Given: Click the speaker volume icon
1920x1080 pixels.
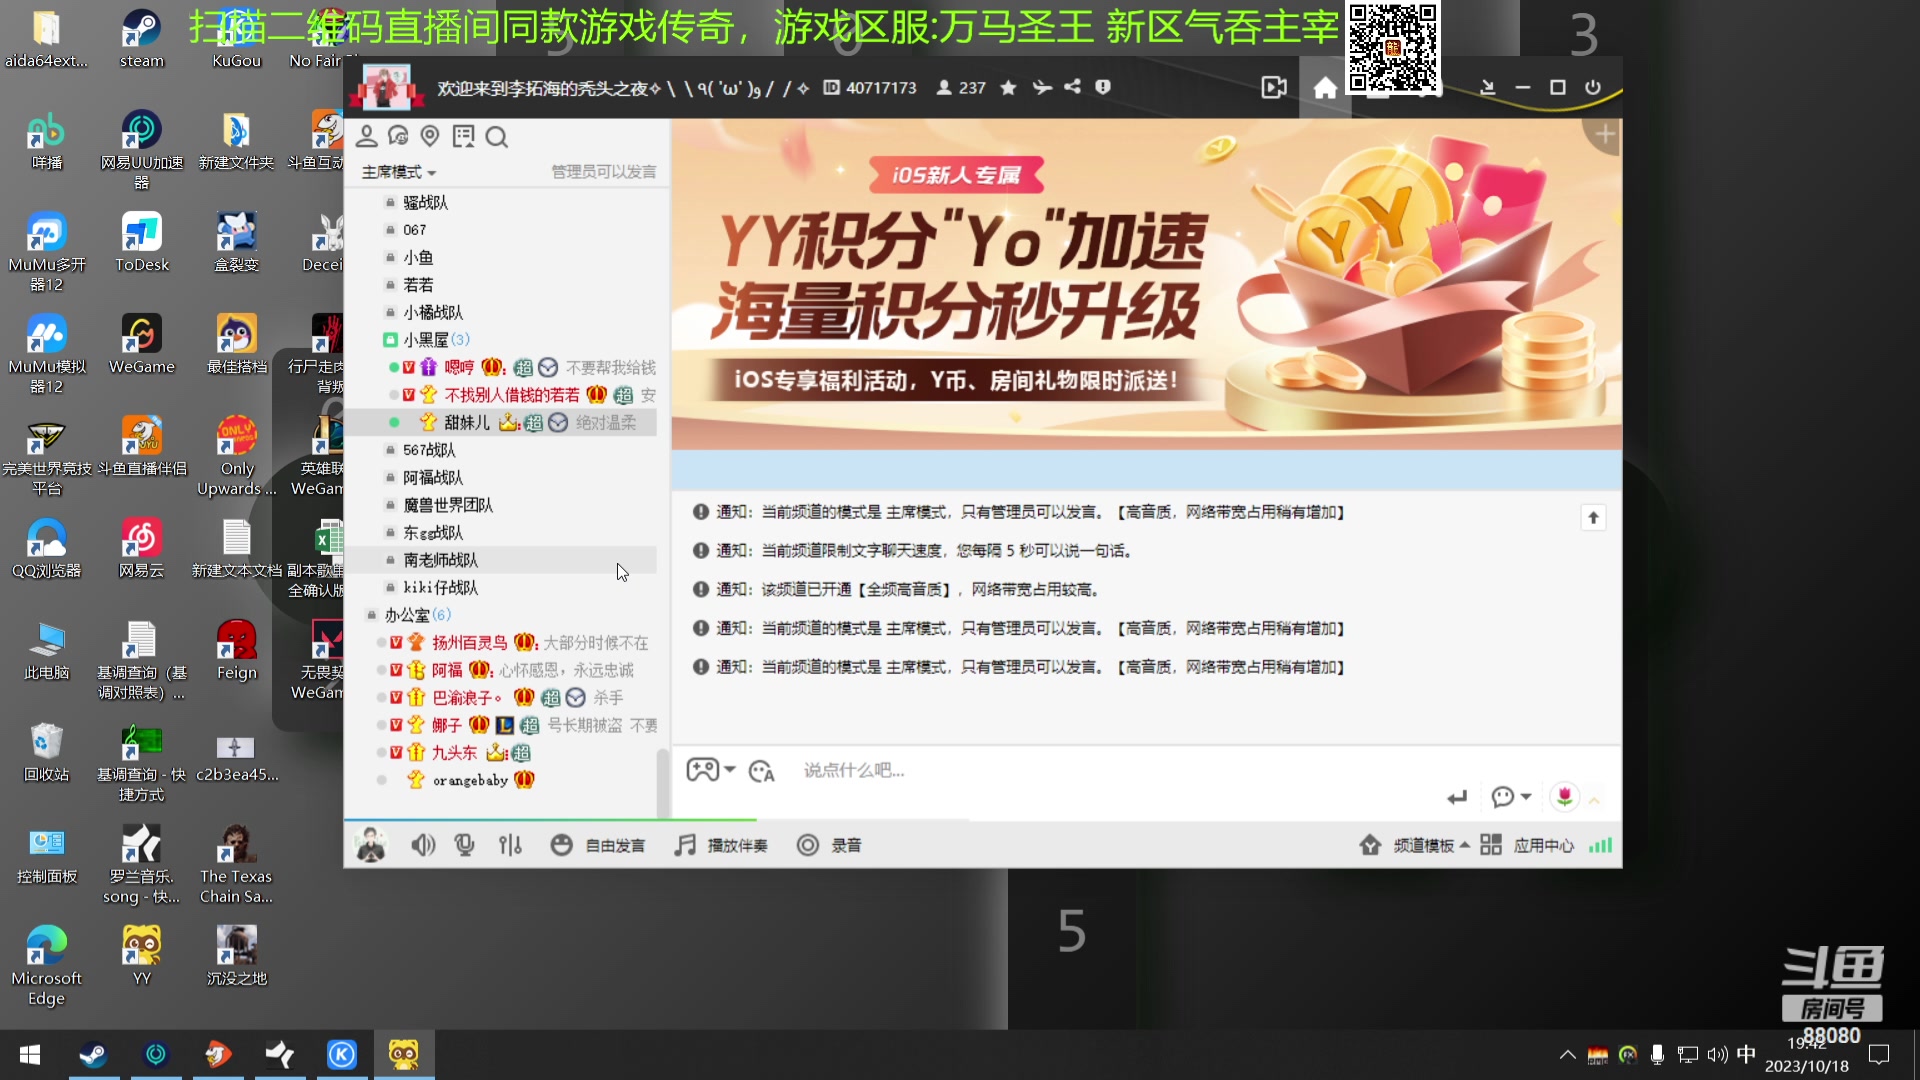Looking at the screenshot, I should [x=424, y=845].
